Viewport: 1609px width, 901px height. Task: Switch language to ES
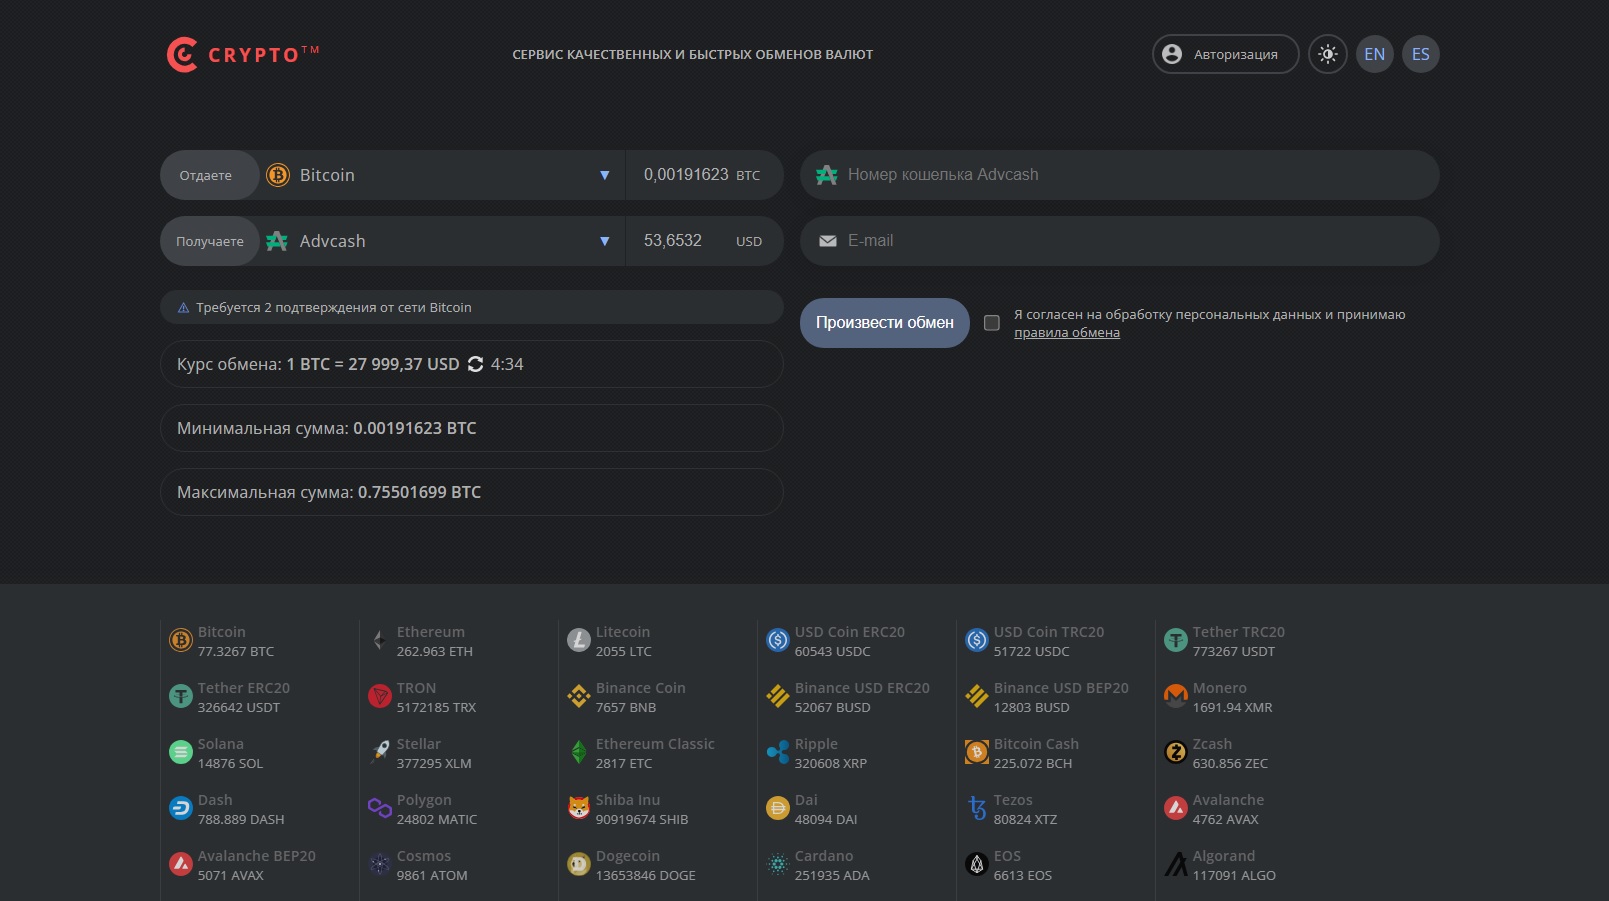tap(1421, 54)
